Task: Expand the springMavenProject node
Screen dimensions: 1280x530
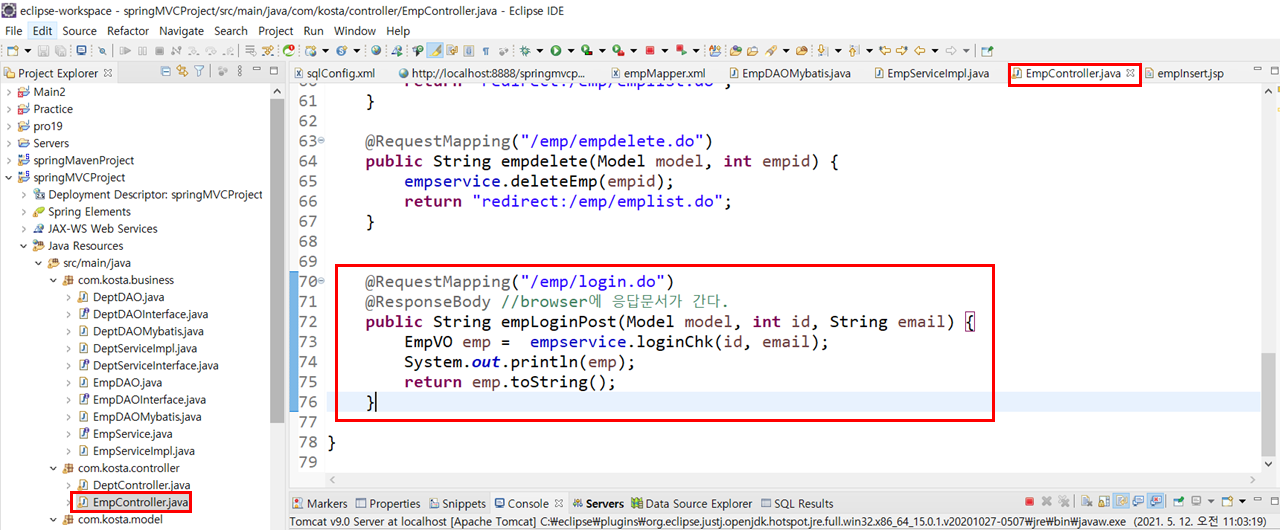Action: (9, 160)
